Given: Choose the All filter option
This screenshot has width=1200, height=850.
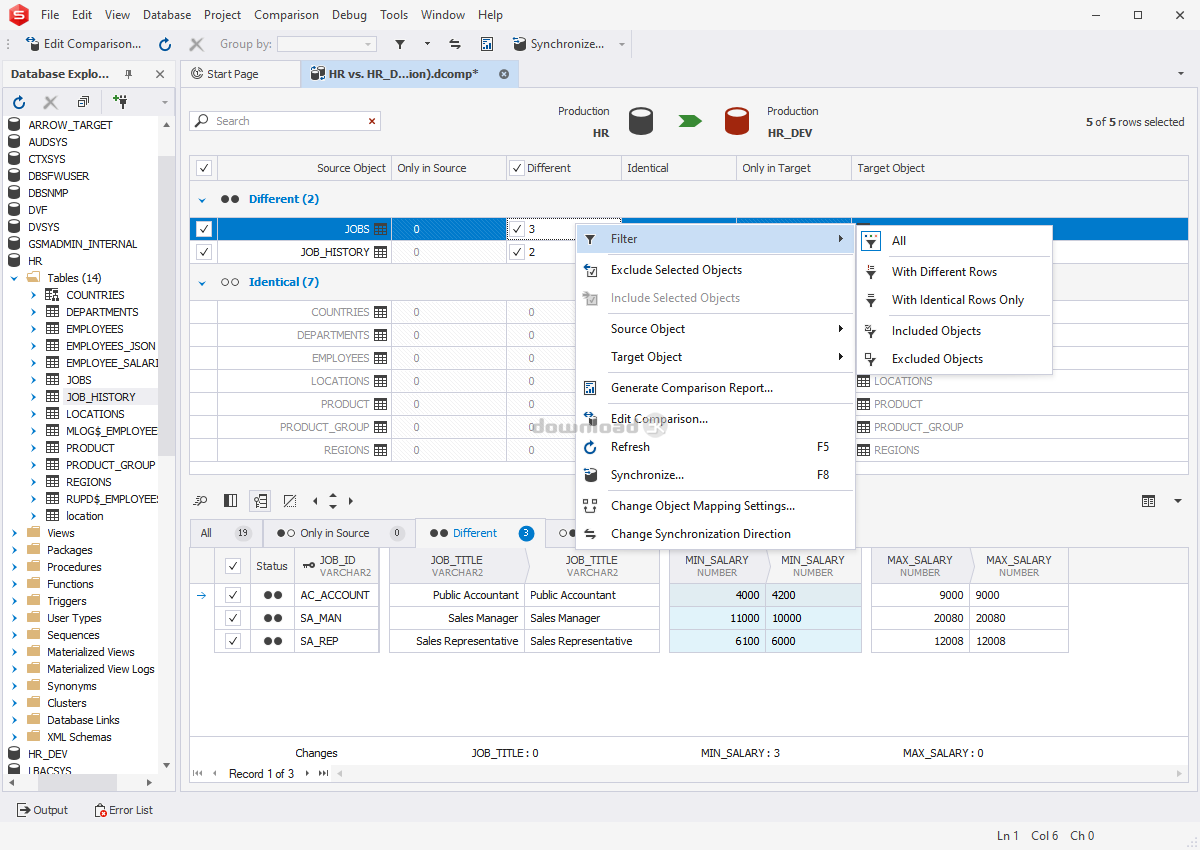Looking at the screenshot, I should [955, 241].
